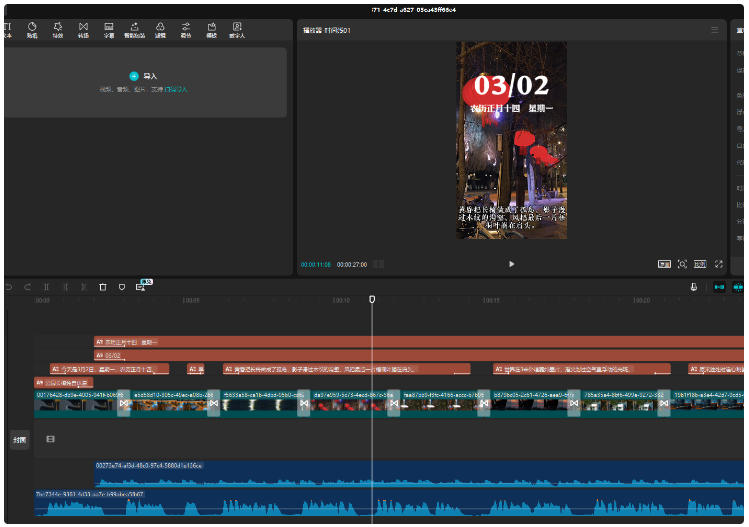Enter fullscreen preview mode
This screenshot has width=749, height=527.
tap(719, 264)
